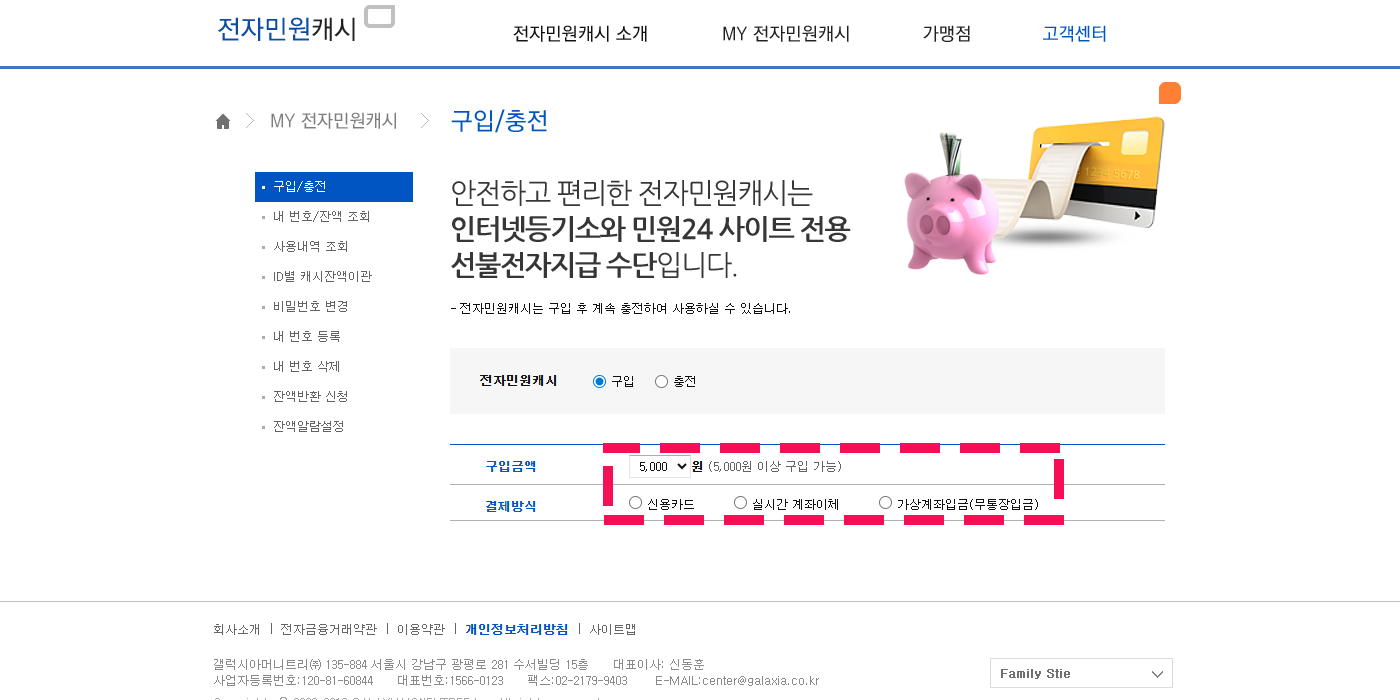1400x700 pixels.
Task: Click the 전자민원캐시 logo
Action: click(x=287, y=29)
